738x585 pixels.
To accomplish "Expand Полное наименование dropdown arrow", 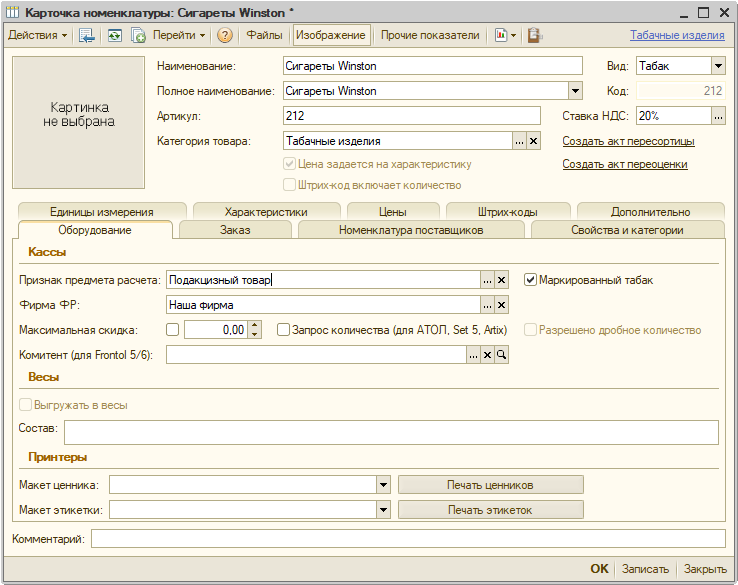I will [x=575, y=91].
